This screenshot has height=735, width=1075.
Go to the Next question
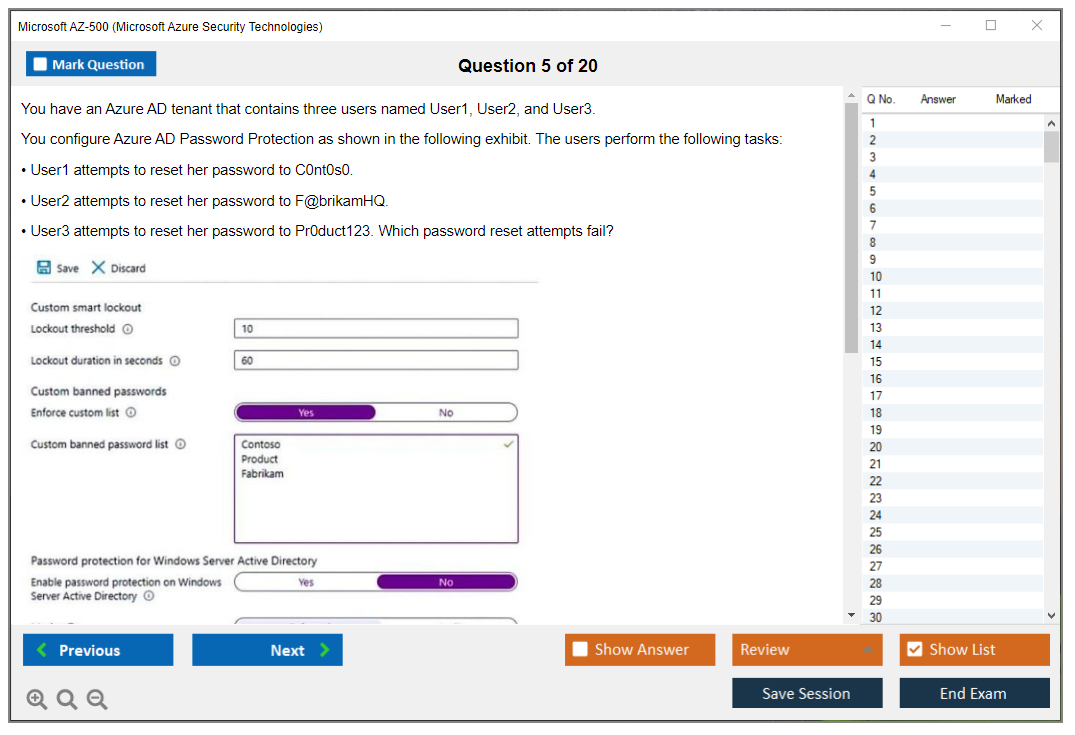coord(267,650)
